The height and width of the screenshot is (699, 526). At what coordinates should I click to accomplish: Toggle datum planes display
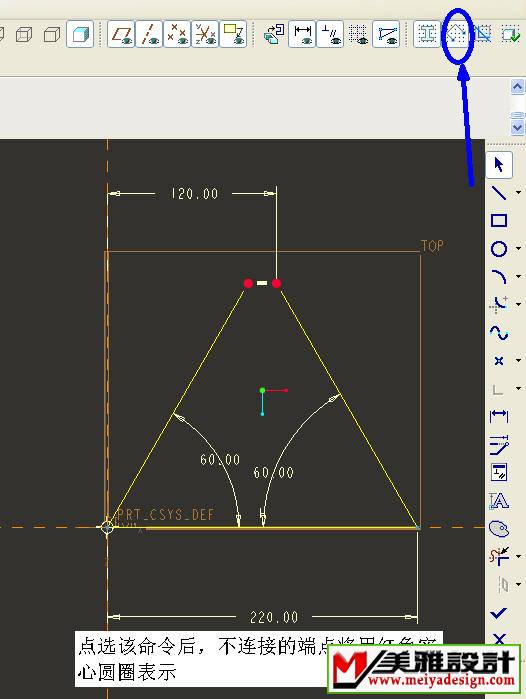(121, 34)
